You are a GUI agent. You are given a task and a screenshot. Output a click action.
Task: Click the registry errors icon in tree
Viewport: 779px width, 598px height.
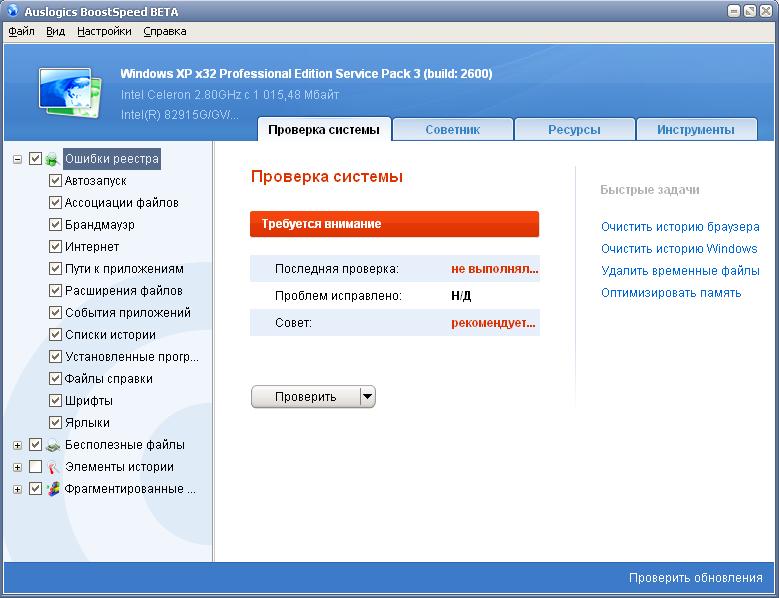click(x=52, y=159)
